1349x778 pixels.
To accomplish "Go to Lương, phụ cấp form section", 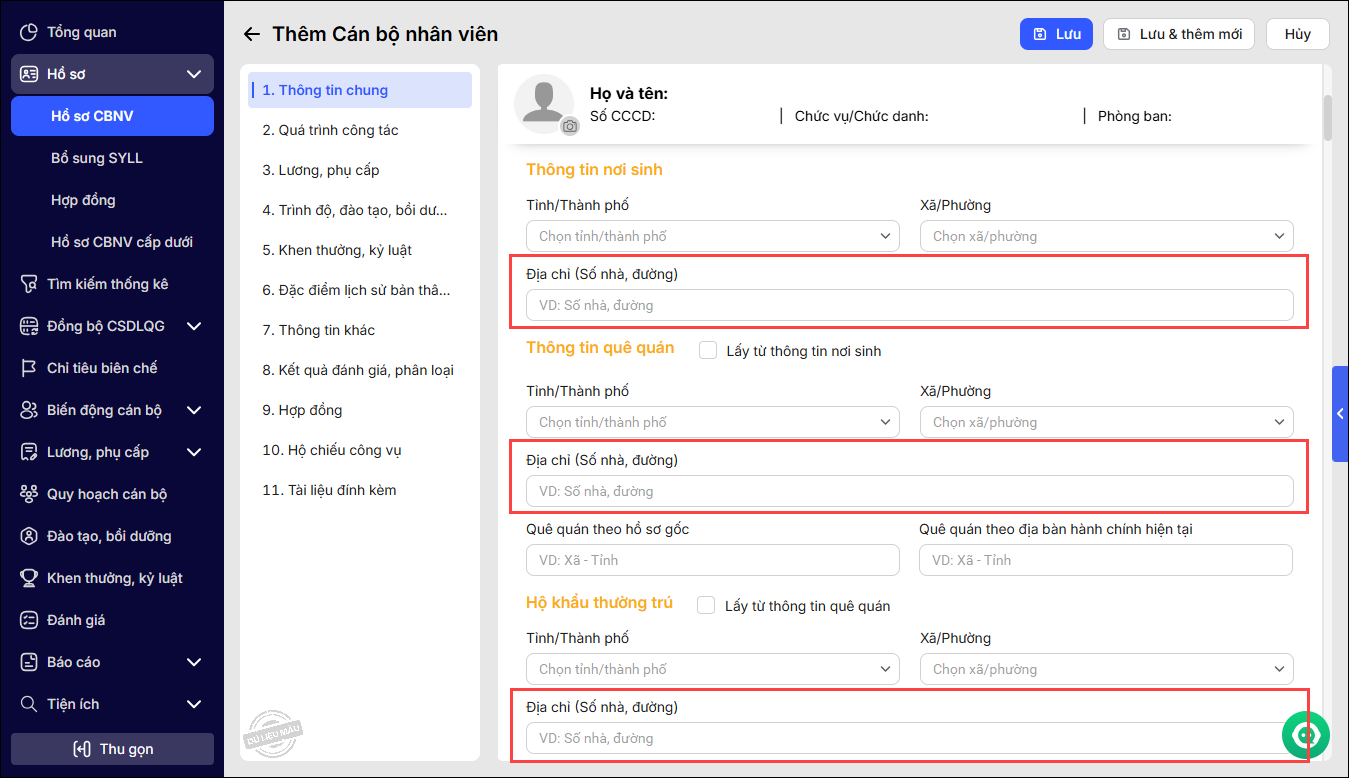I will click(x=321, y=170).
